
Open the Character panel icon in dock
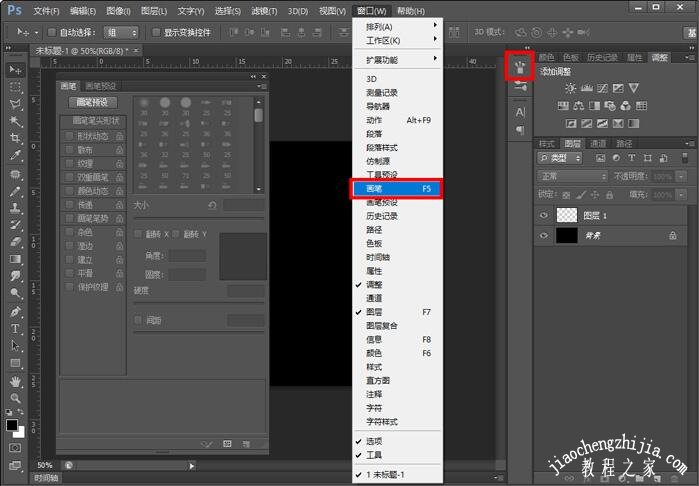(520, 112)
